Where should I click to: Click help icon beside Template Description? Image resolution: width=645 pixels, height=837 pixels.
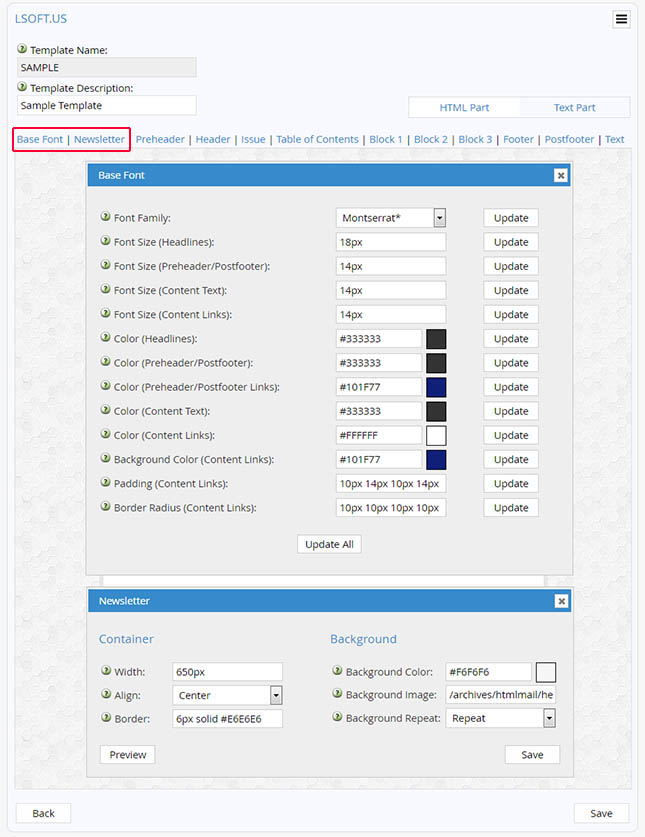point(22,86)
